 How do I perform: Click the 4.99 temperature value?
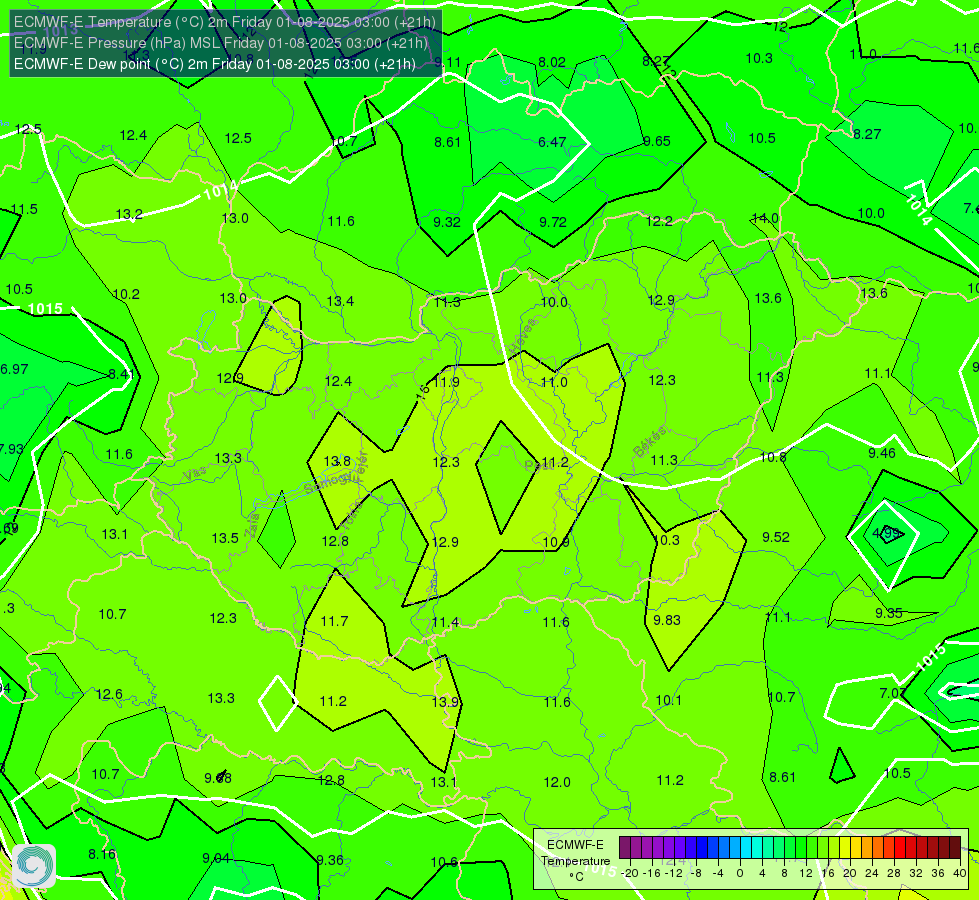point(885,533)
